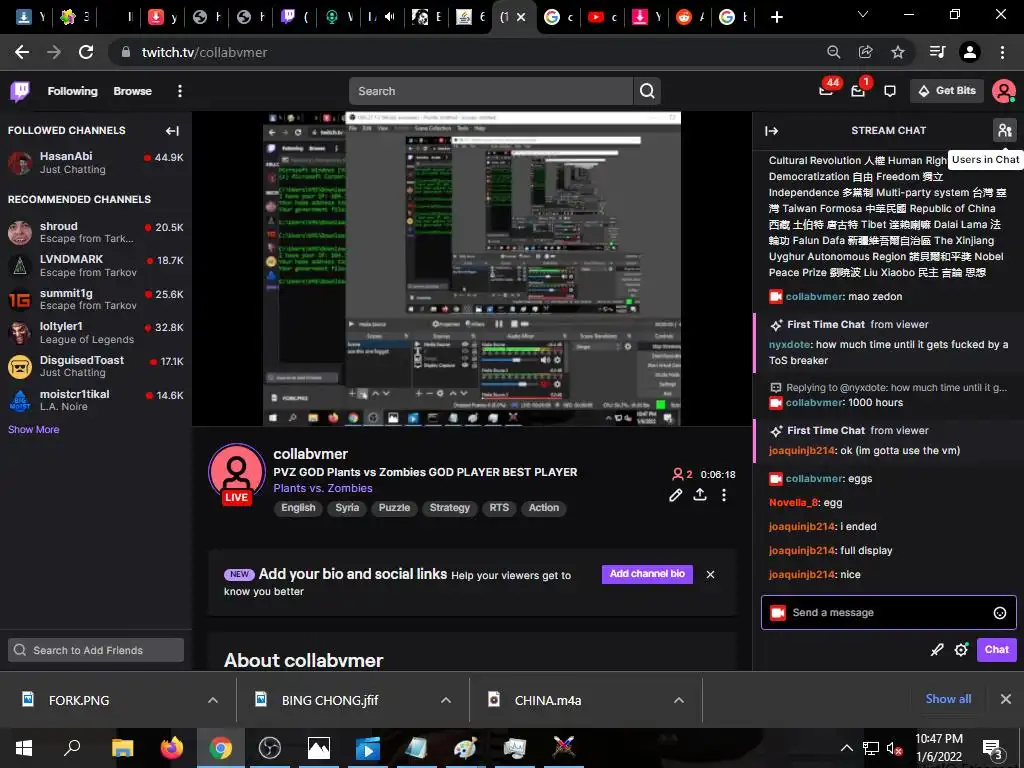This screenshot has height=768, width=1024.
Task: Bookmark this page with star icon
Action: (x=898, y=52)
